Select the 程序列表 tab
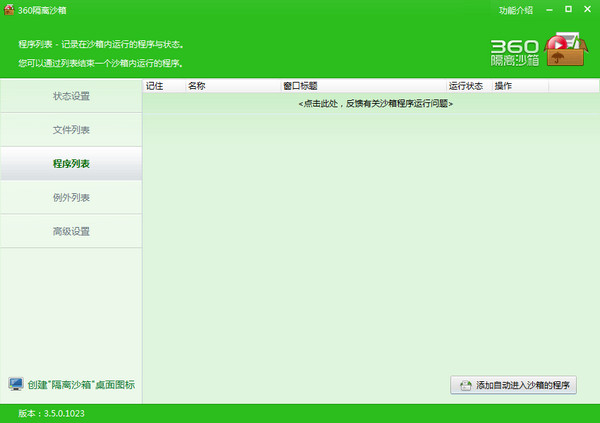 coord(71,163)
